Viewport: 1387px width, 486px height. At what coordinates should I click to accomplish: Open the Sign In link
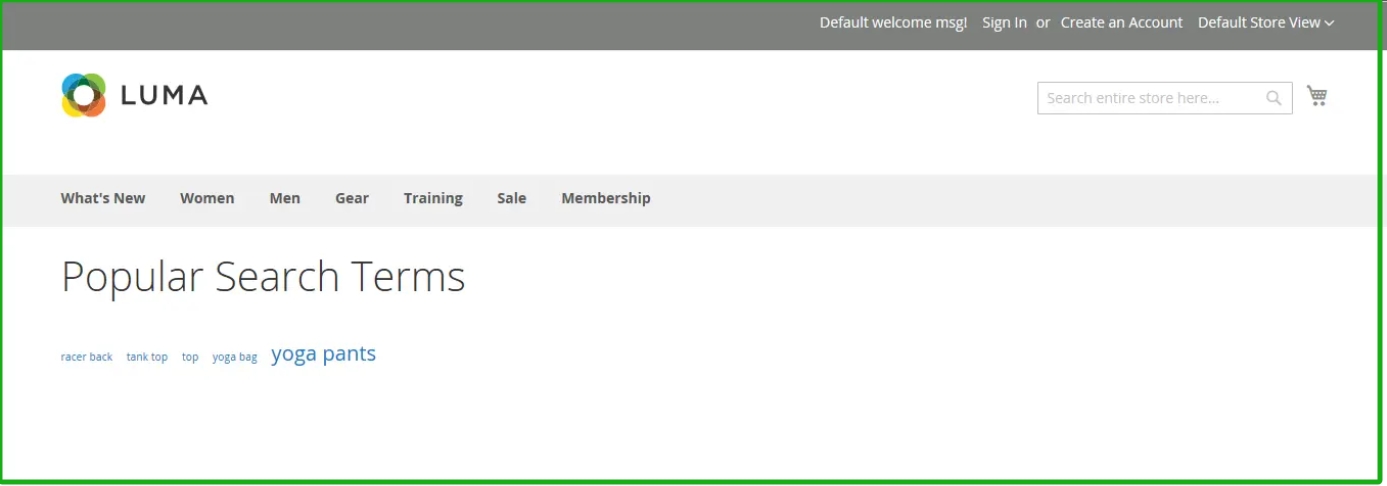pos(1004,23)
